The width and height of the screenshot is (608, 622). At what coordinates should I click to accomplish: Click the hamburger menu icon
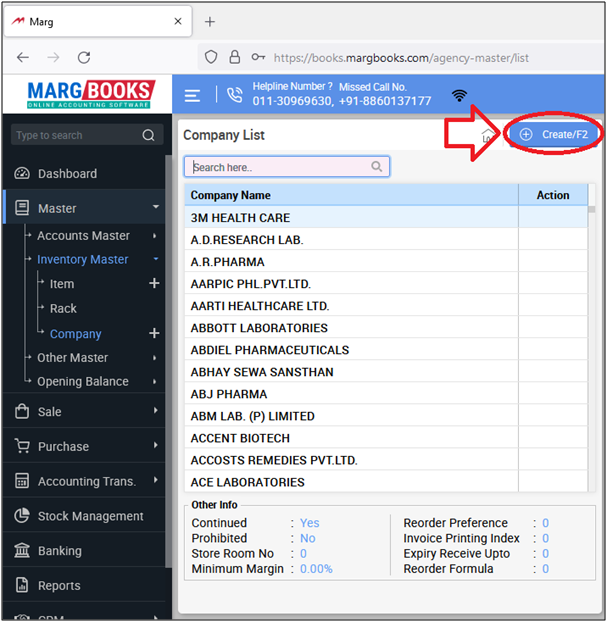coord(192,96)
